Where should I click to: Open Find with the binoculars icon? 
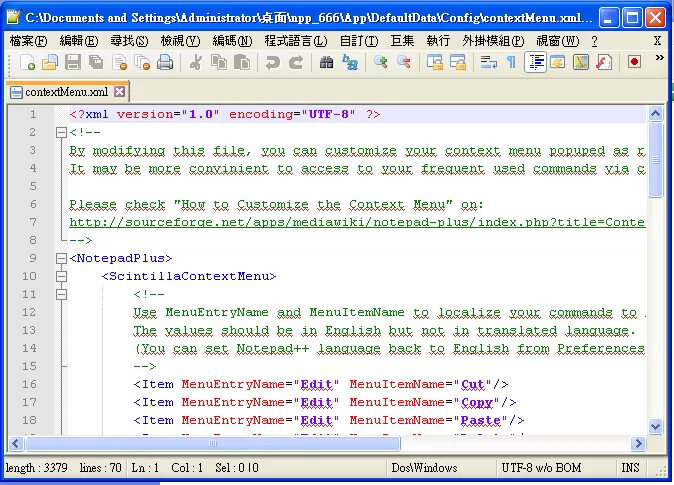pos(327,62)
